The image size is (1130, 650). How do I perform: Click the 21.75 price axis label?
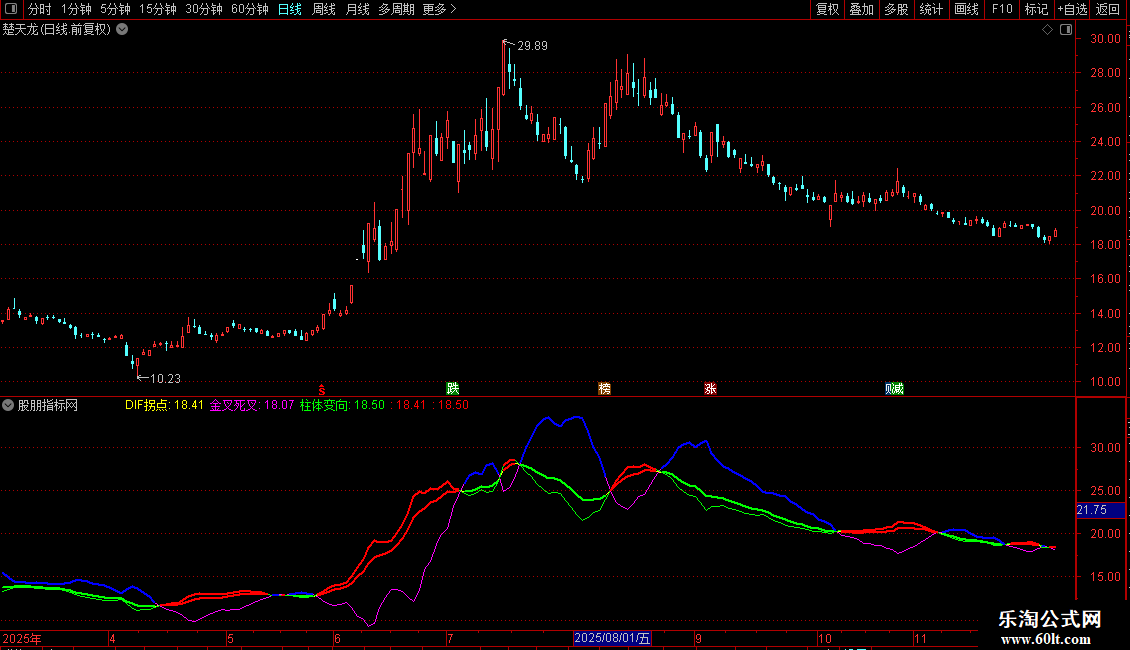(1092, 510)
